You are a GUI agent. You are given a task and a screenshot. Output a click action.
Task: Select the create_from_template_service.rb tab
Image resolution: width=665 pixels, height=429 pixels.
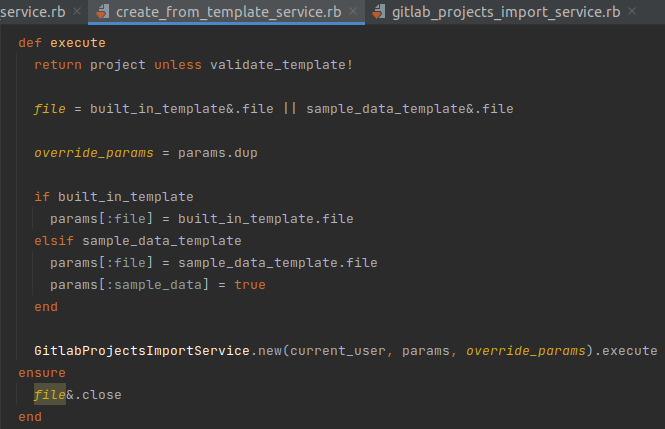point(228,13)
